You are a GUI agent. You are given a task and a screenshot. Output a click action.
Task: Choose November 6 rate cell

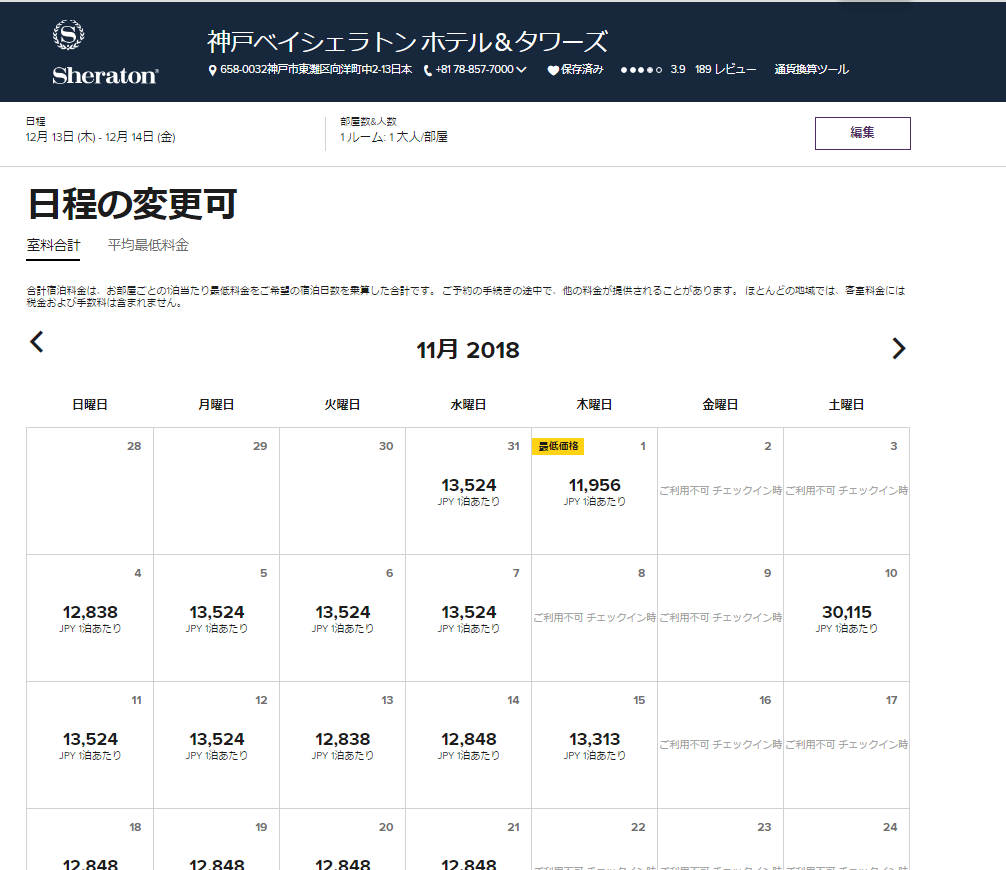[343, 618]
